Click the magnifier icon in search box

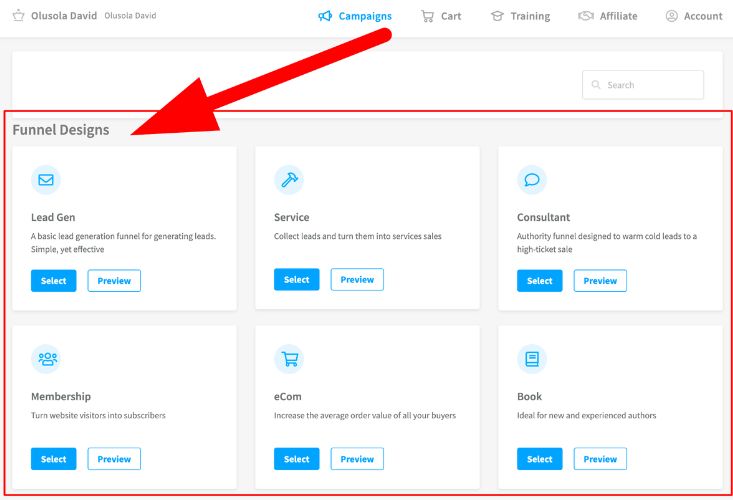coord(596,85)
